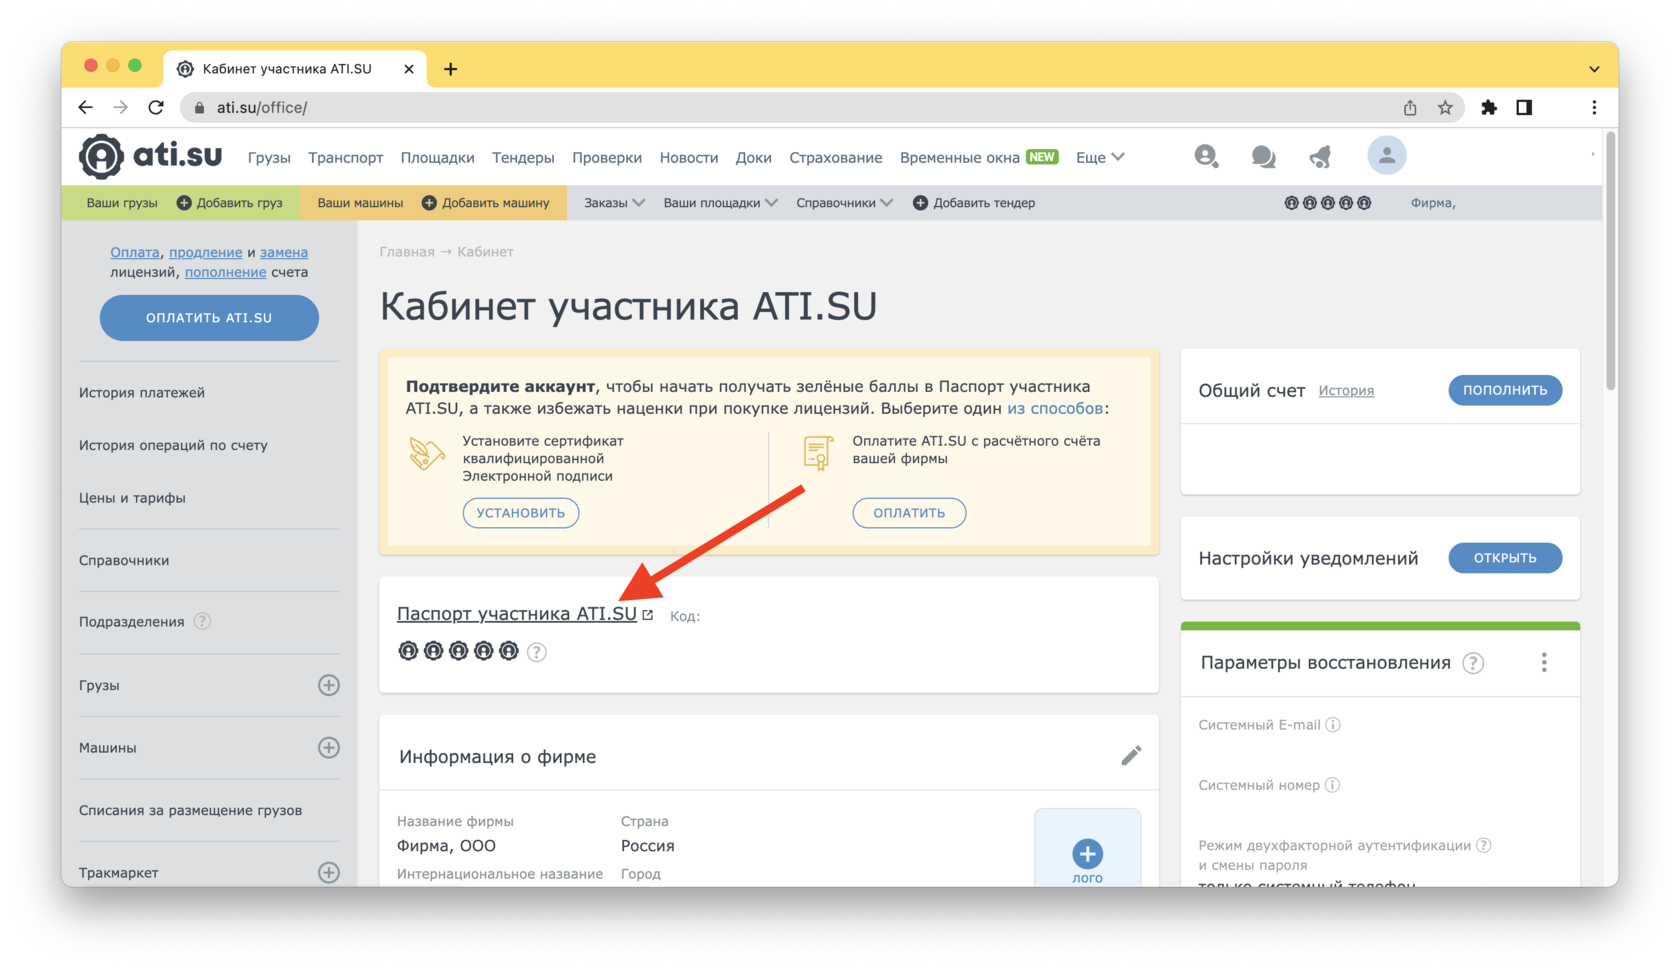
Task: Open the Справочники dropdown in toolbar
Action: [x=844, y=203]
